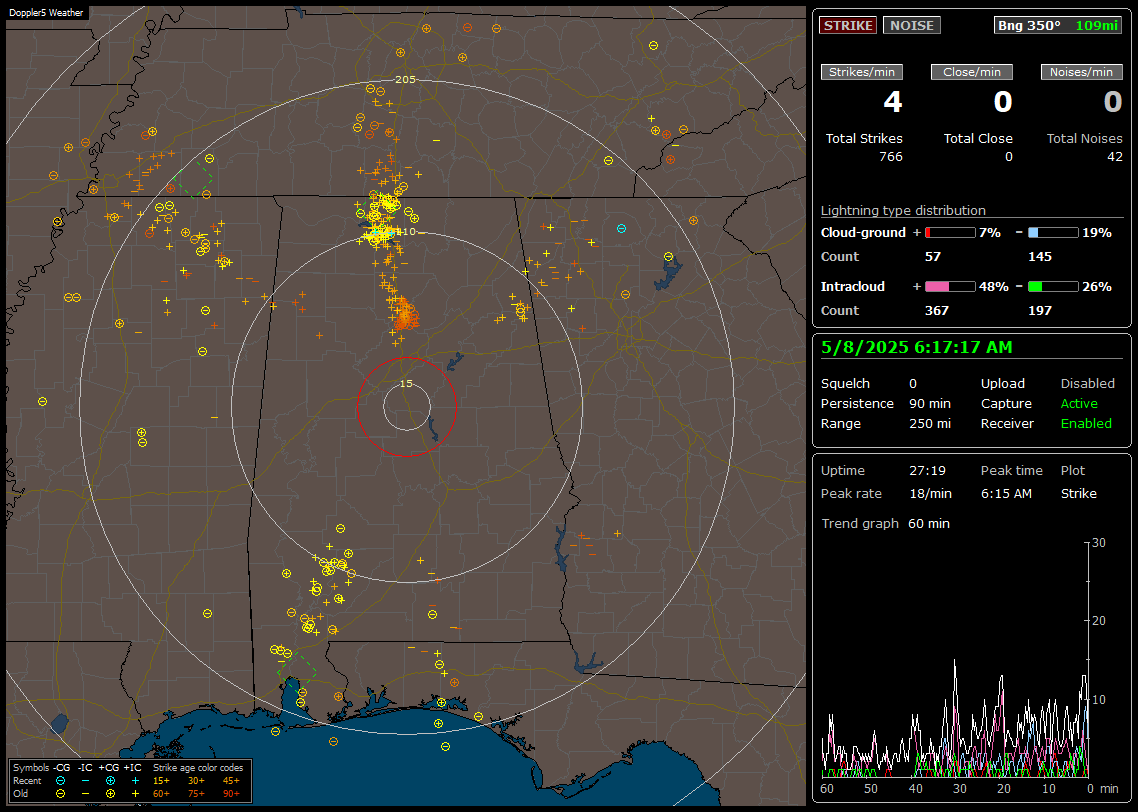The width and height of the screenshot is (1138, 812).
Task: Click the Persistence value 90 min
Action: [930, 403]
